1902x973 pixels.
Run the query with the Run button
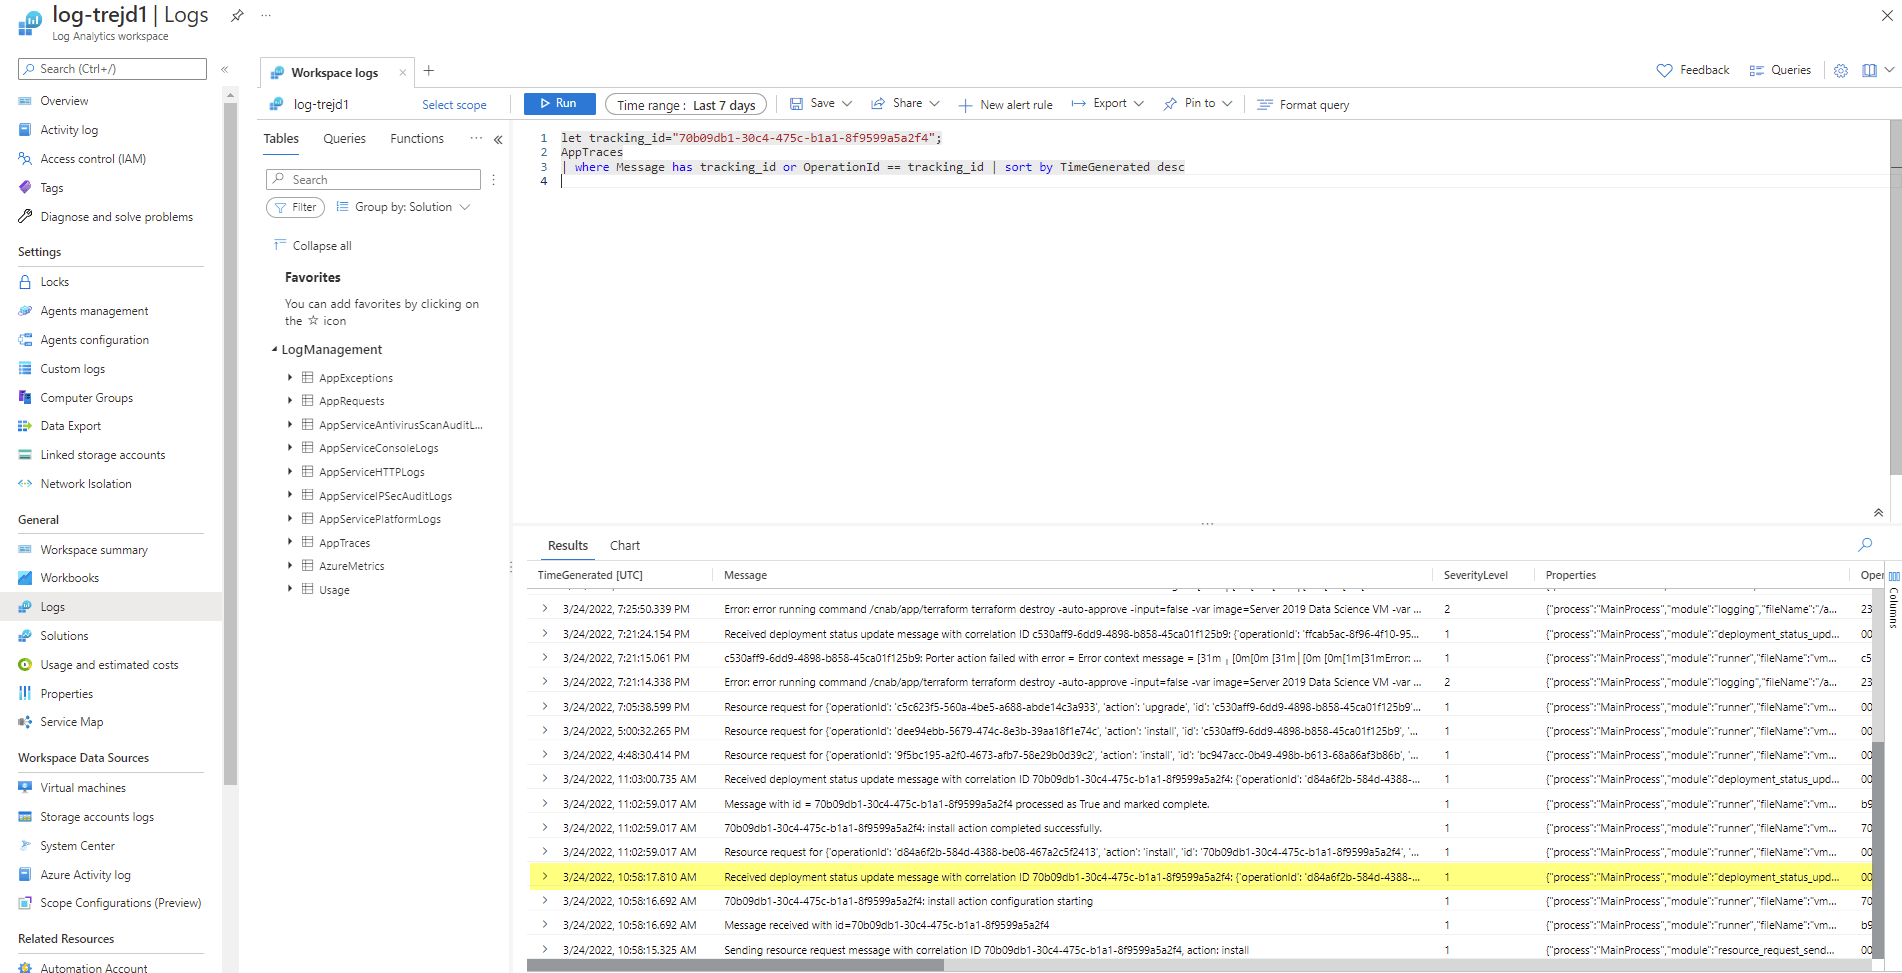559,103
